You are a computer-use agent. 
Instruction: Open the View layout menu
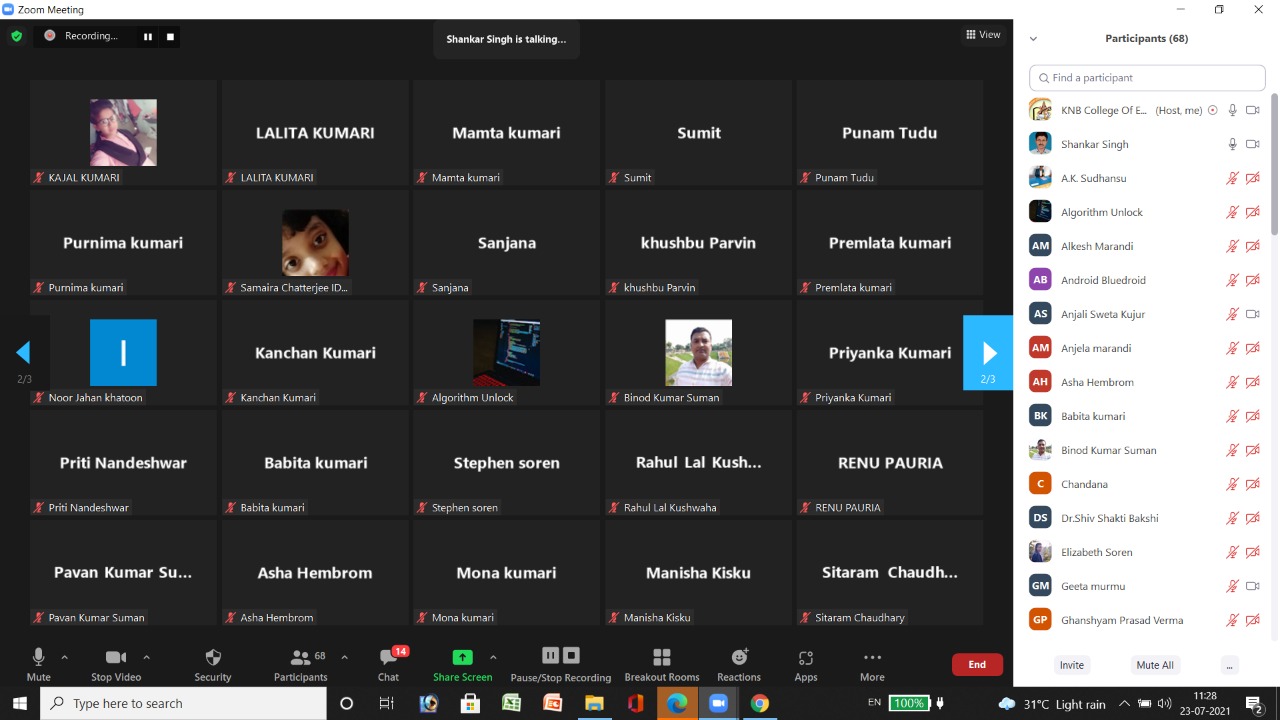tap(983, 35)
